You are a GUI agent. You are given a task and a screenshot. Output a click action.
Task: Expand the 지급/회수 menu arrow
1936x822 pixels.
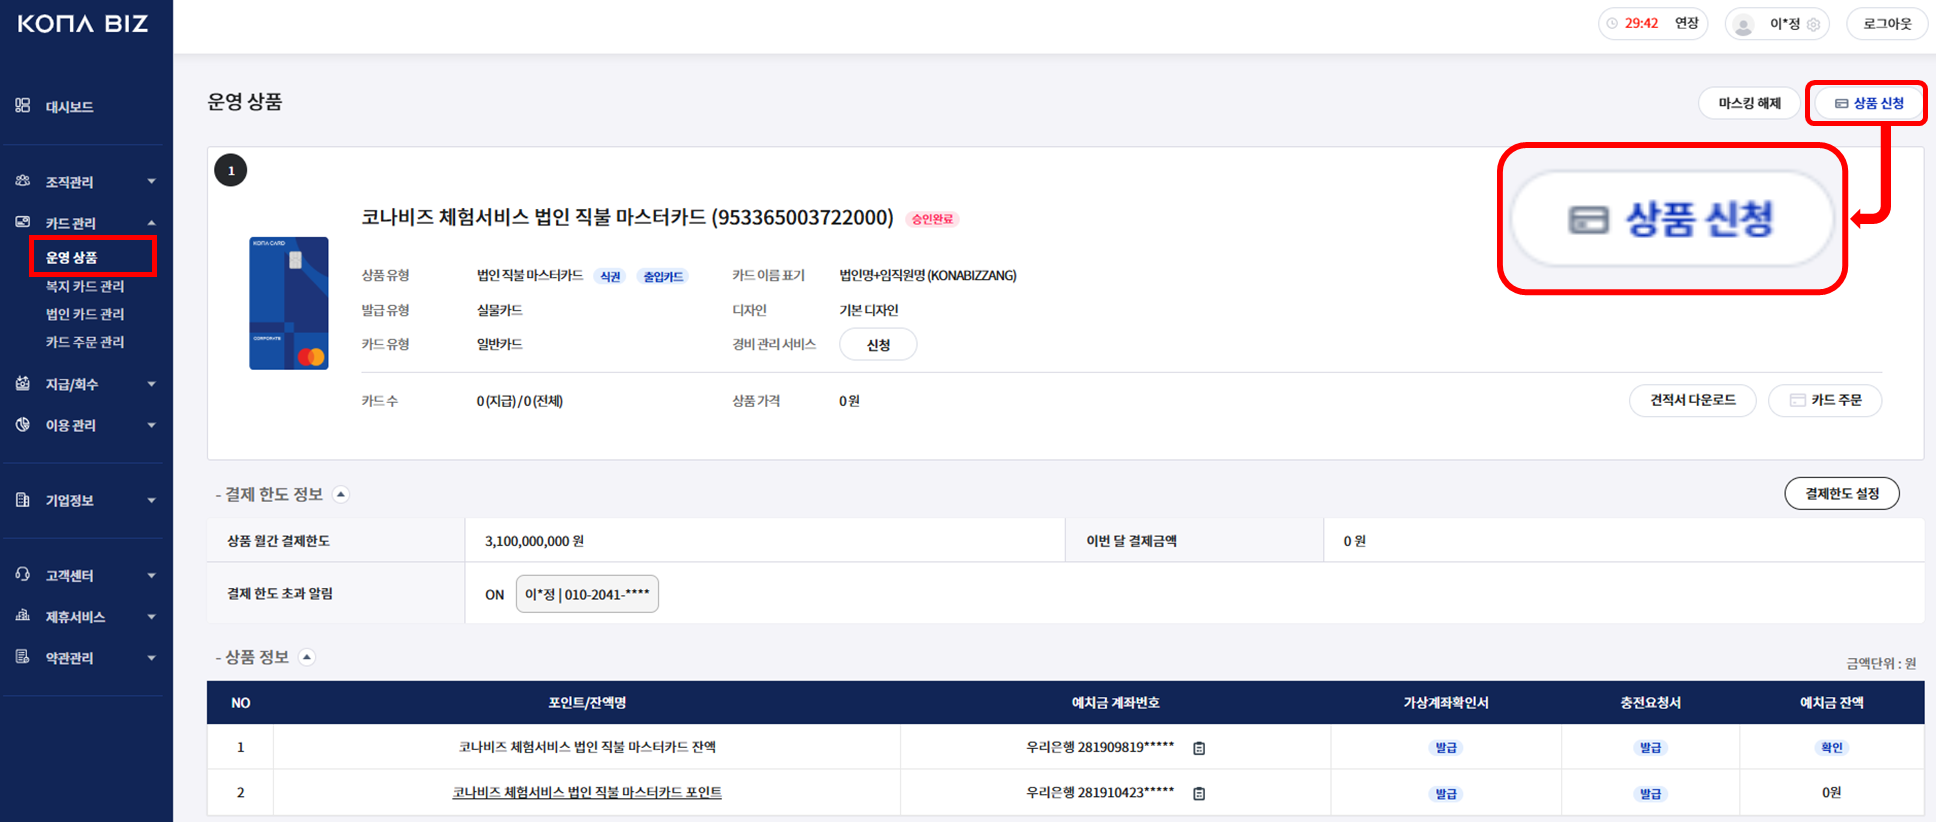152,383
